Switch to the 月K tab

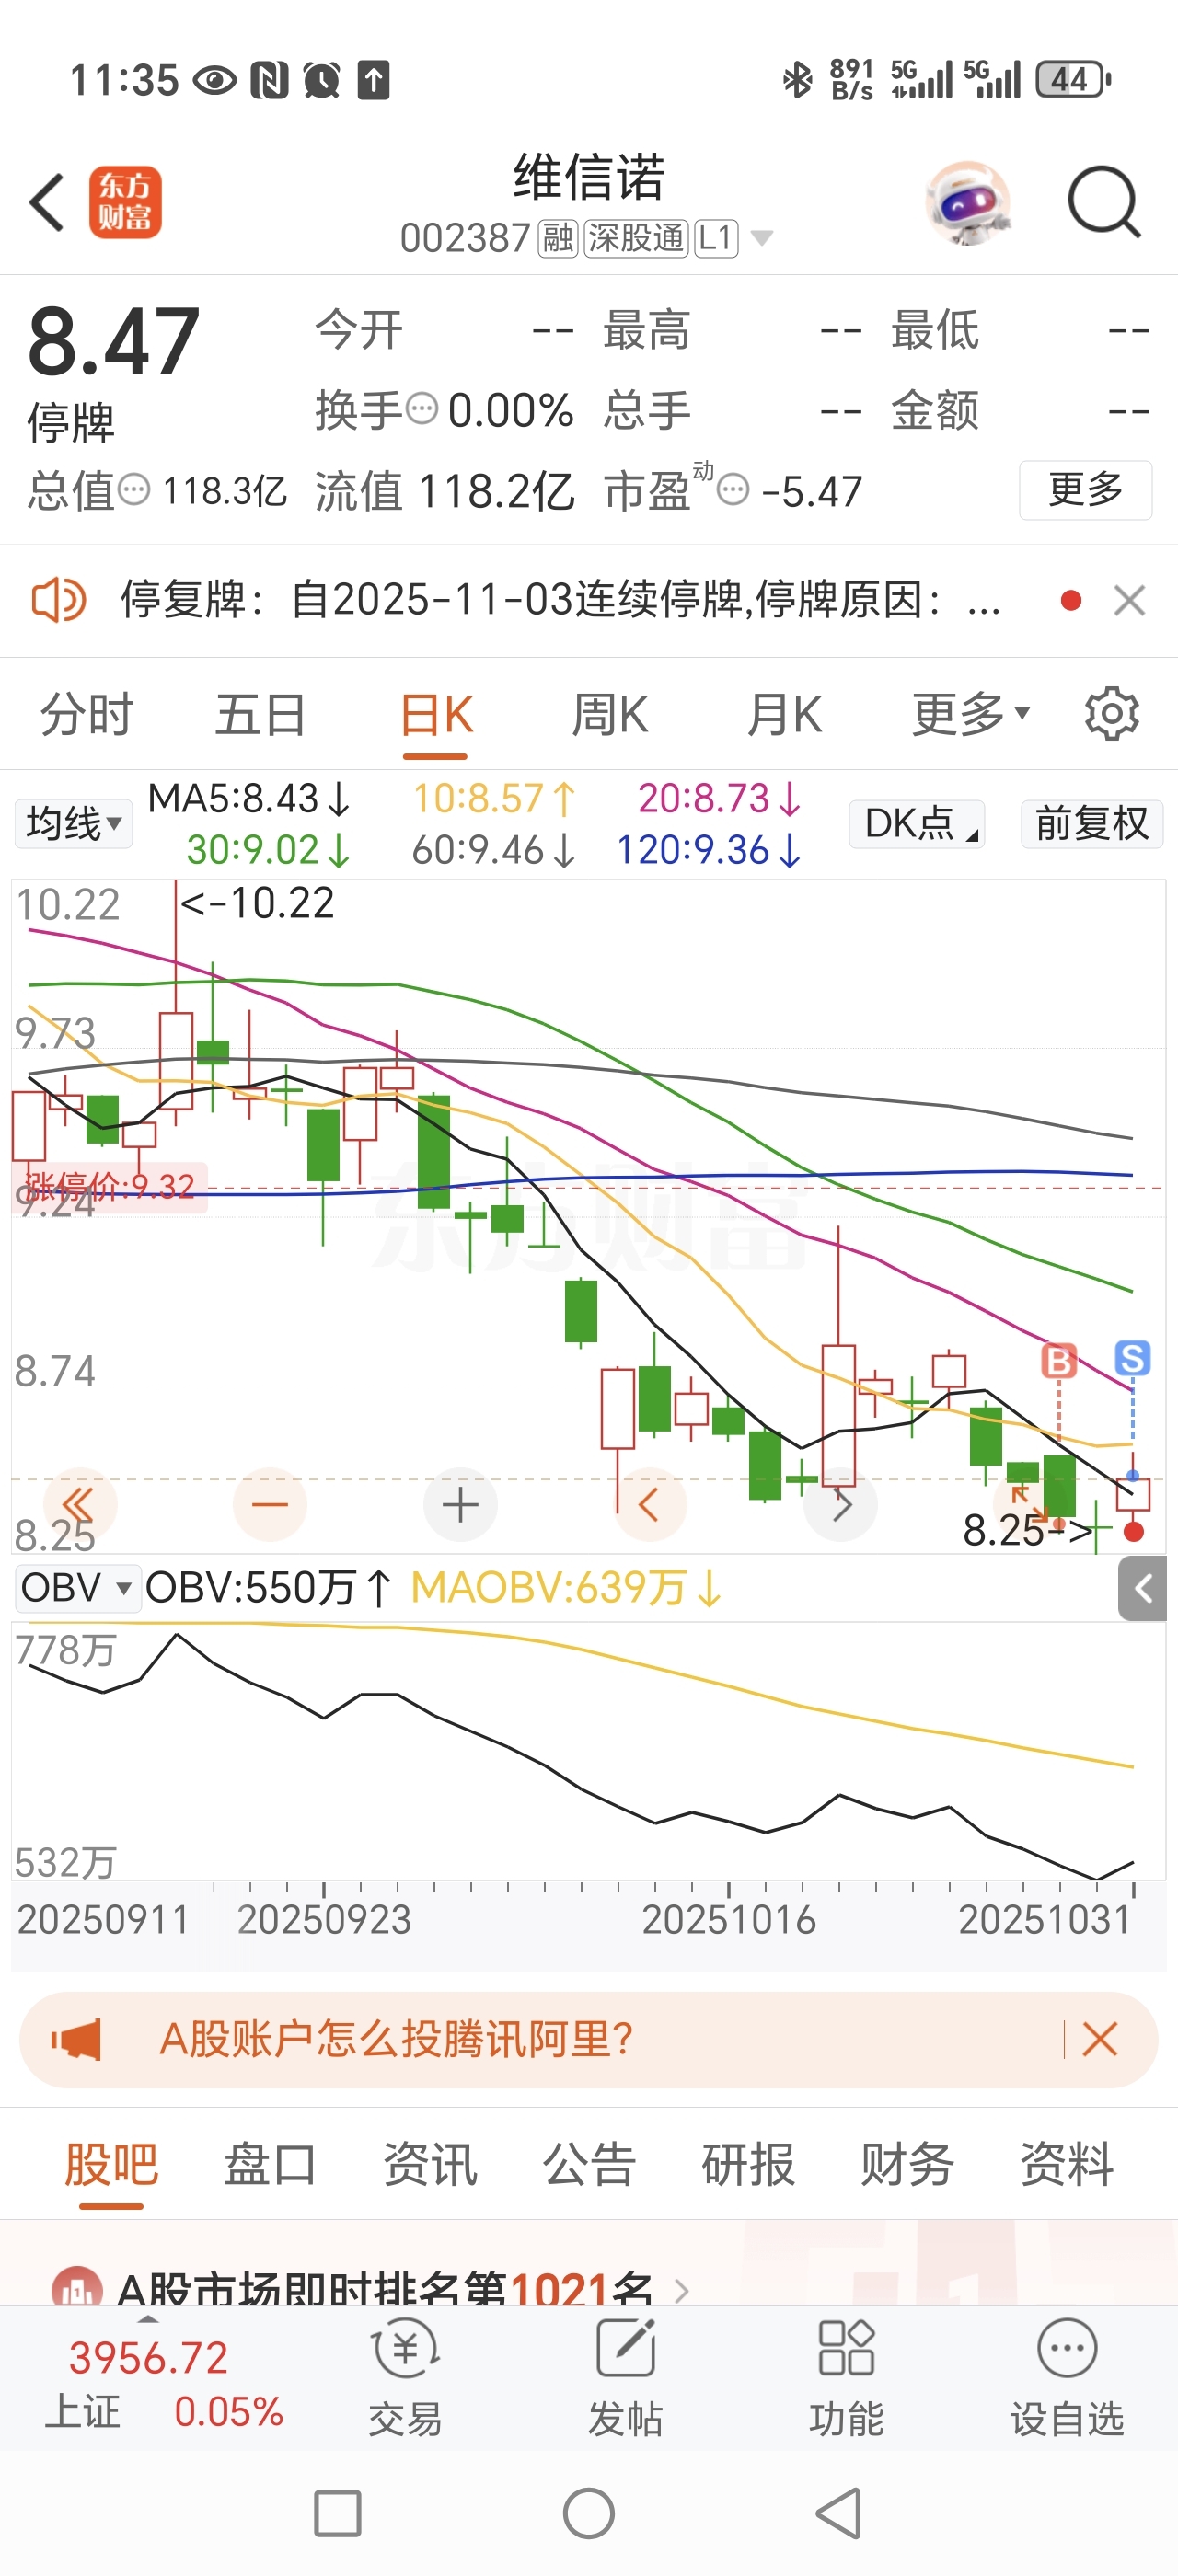tap(785, 715)
